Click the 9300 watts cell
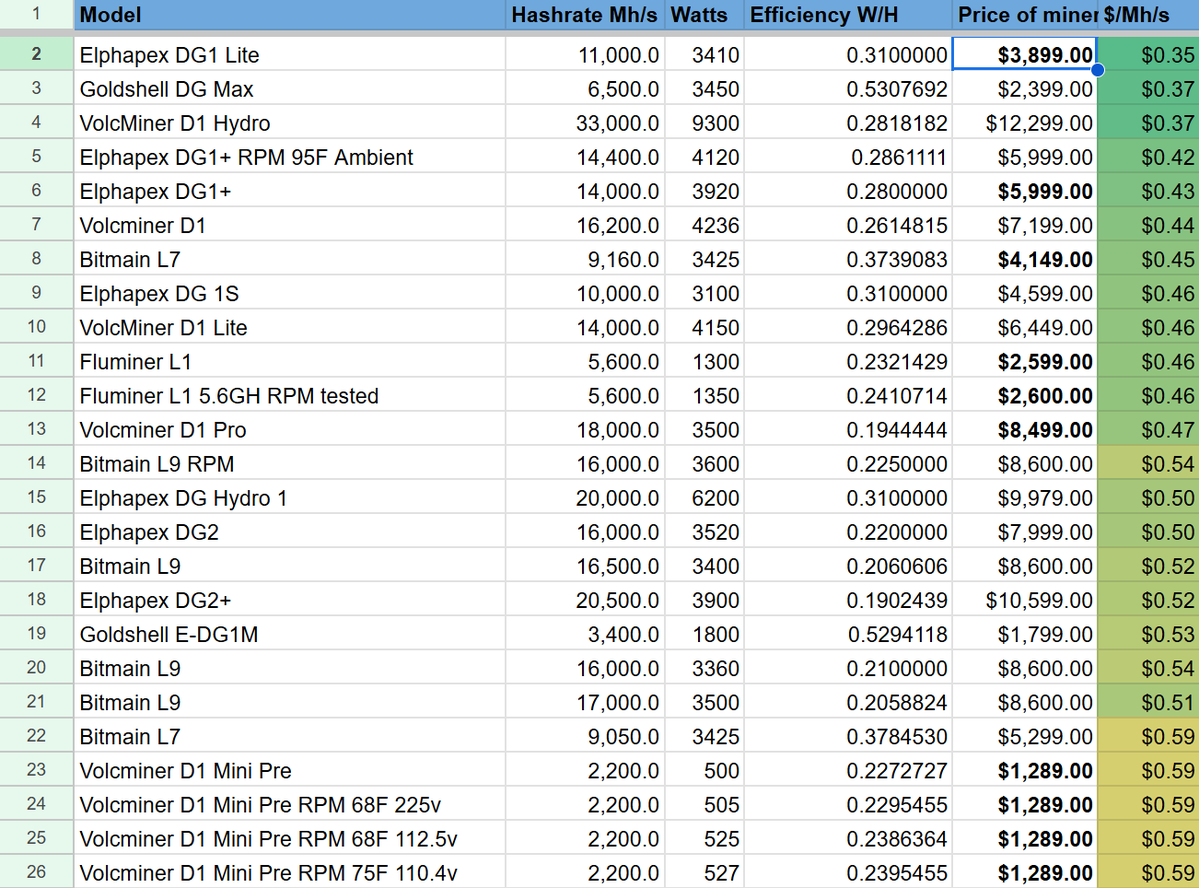This screenshot has height=888, width=1199. 704,123
